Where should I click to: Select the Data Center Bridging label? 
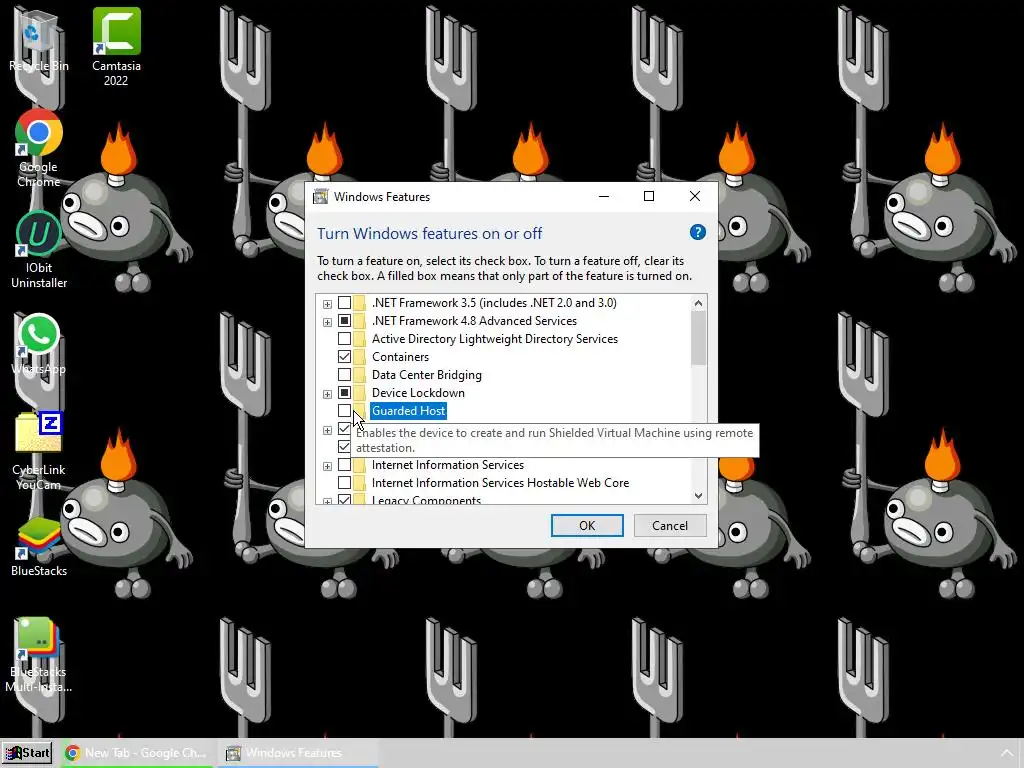[x=426, y=375]
